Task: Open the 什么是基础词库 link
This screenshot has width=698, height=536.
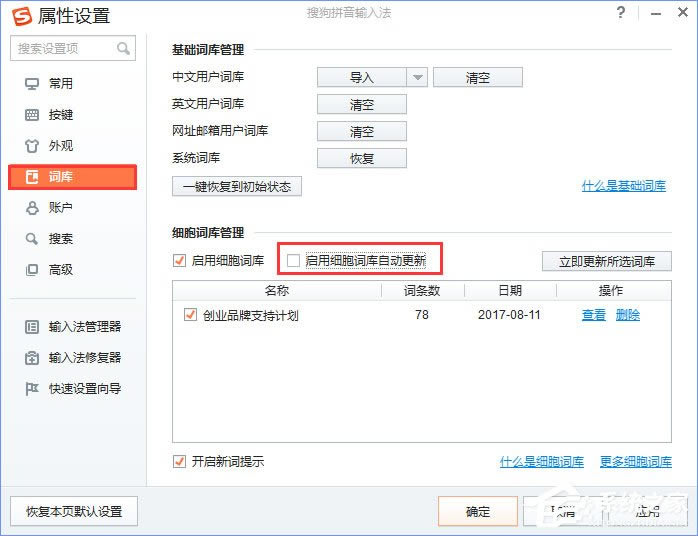Action: 623,186
